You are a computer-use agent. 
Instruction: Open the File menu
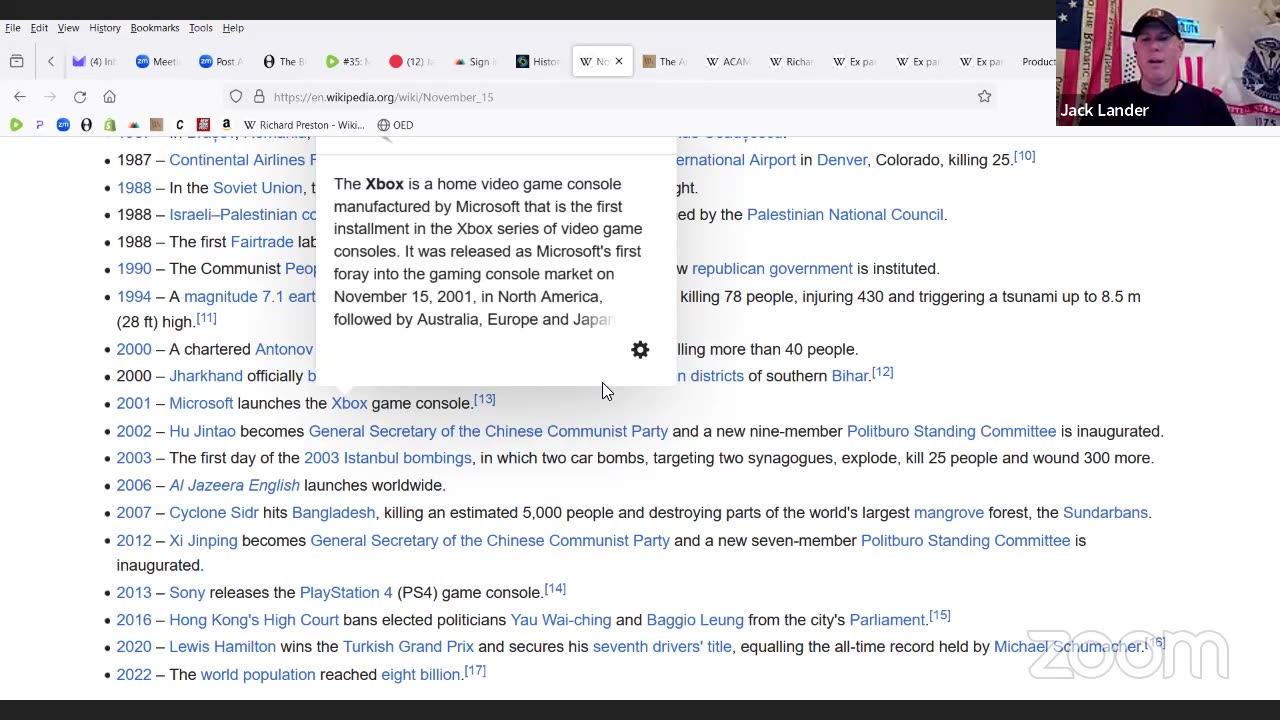pos(13,28)
